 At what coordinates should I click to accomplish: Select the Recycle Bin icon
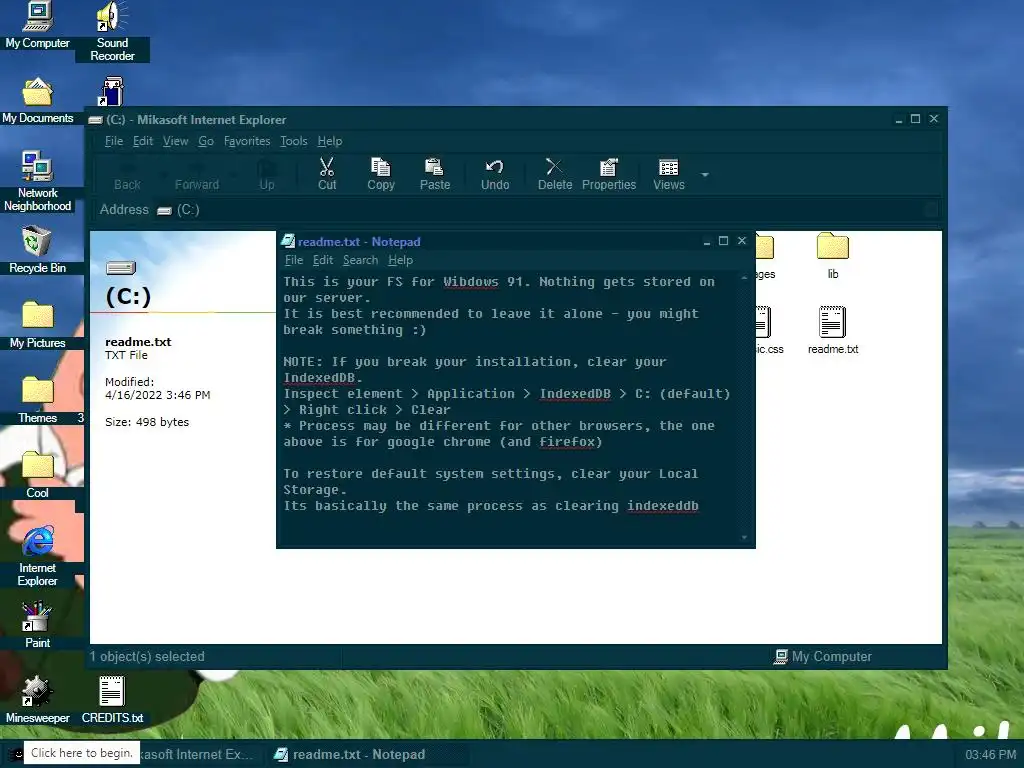[37, 249]
